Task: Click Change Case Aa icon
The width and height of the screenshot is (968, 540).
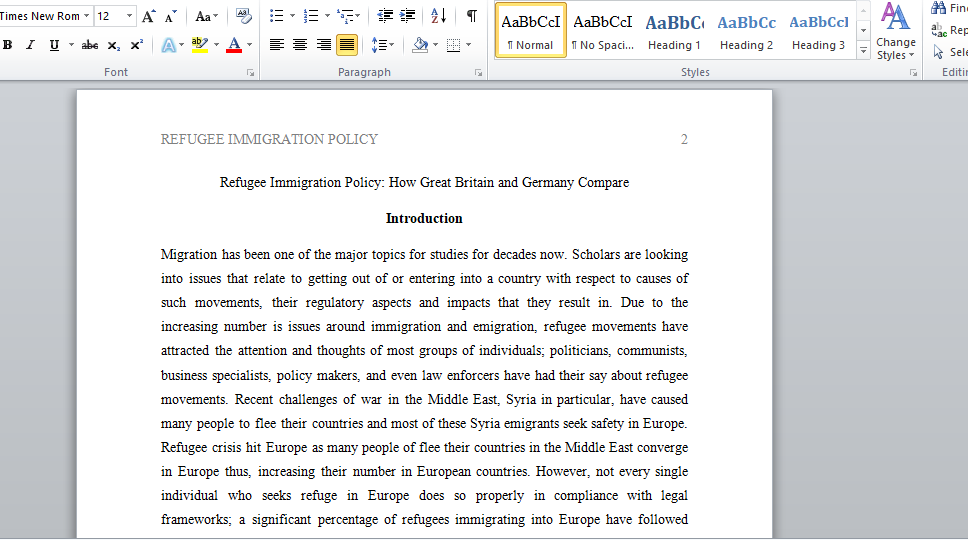Action: pos(206,16)
